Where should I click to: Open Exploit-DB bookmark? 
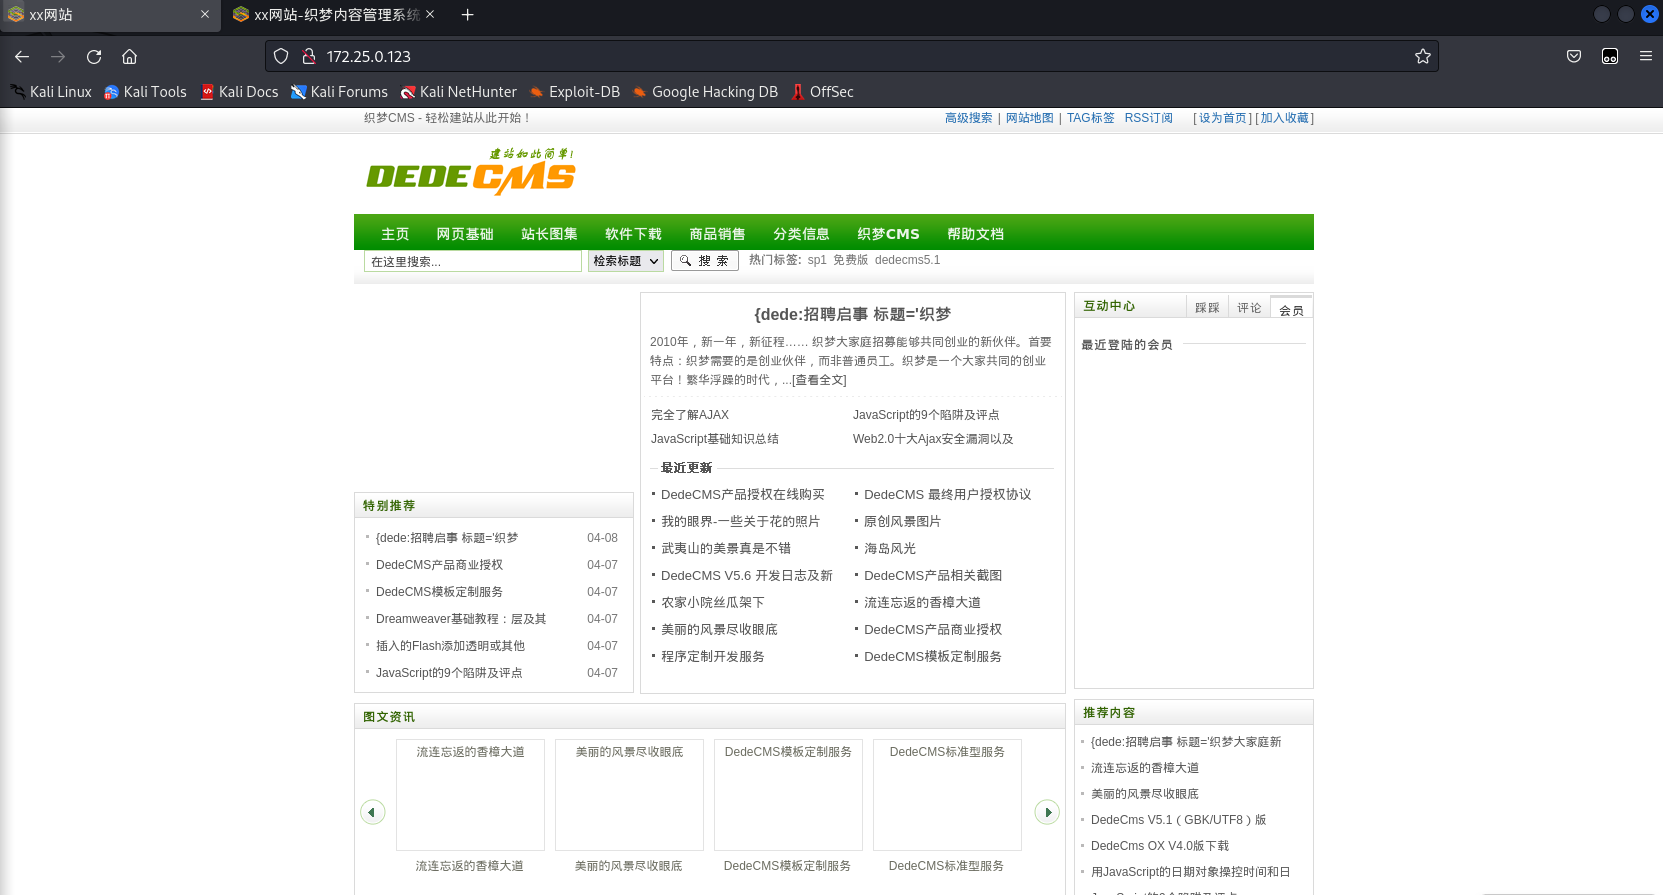pyautogui.click(x=574, y=92)
